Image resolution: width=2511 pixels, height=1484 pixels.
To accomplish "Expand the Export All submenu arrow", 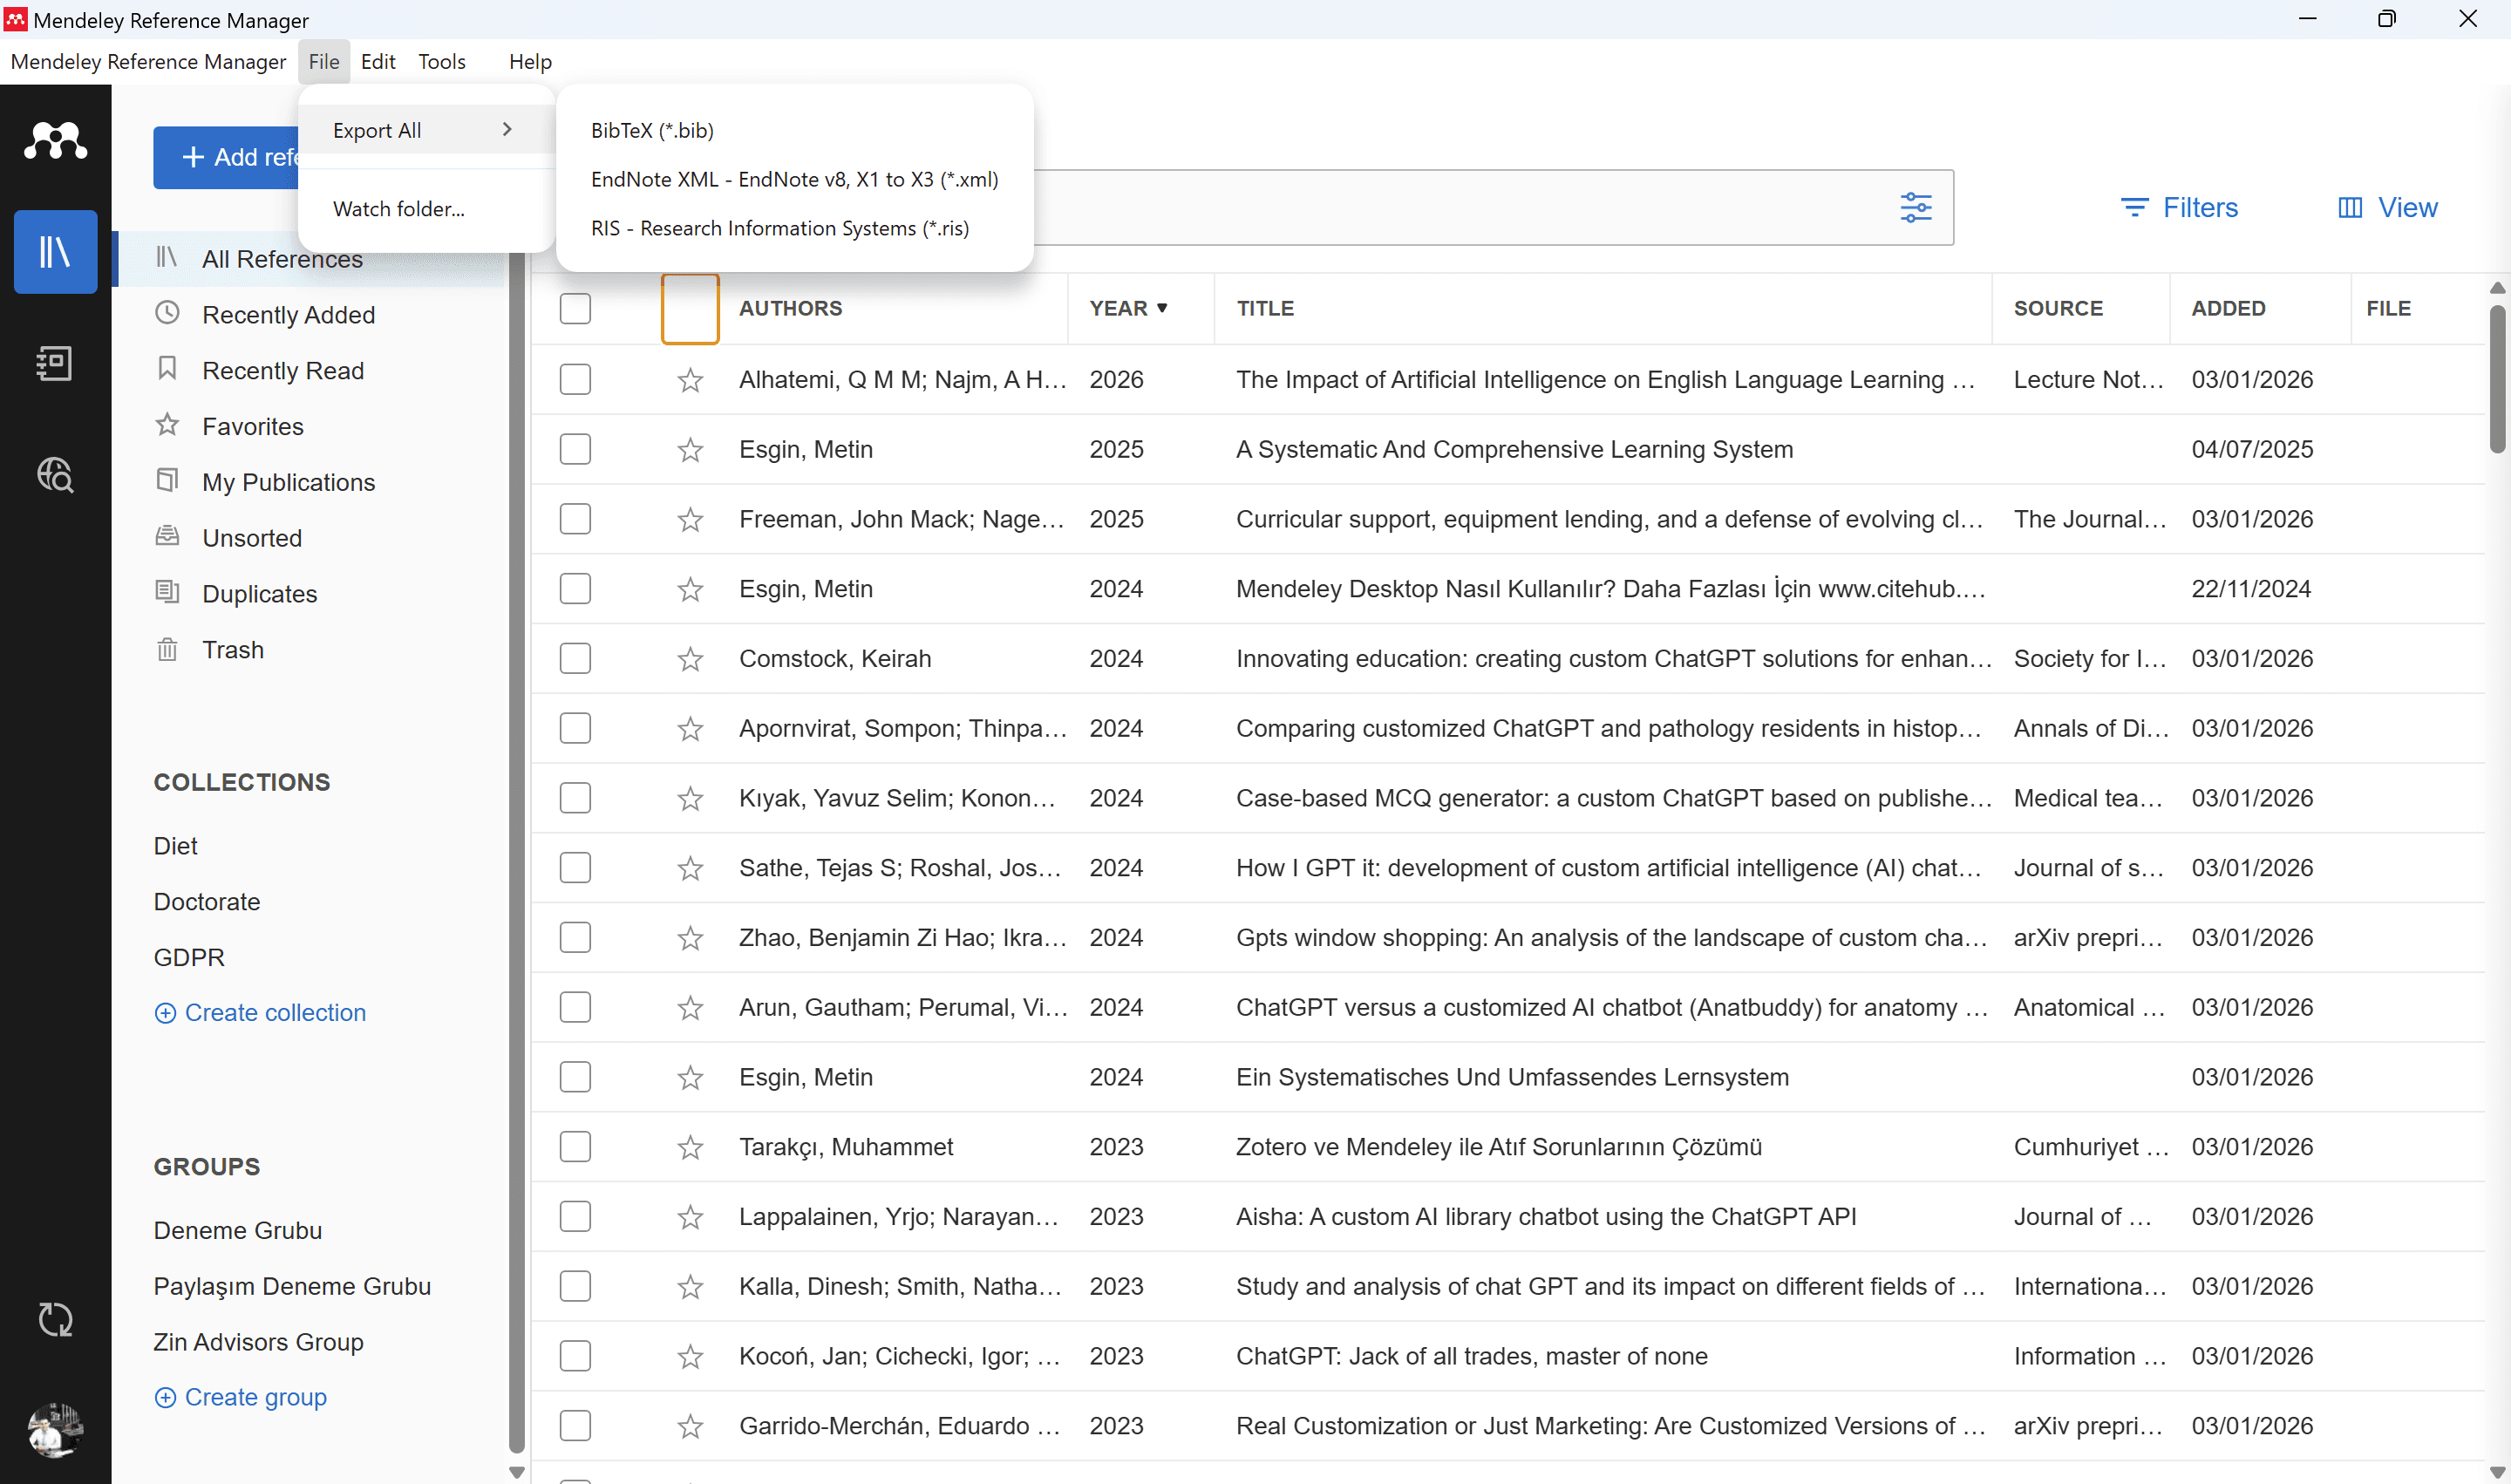I will (507, 129).
